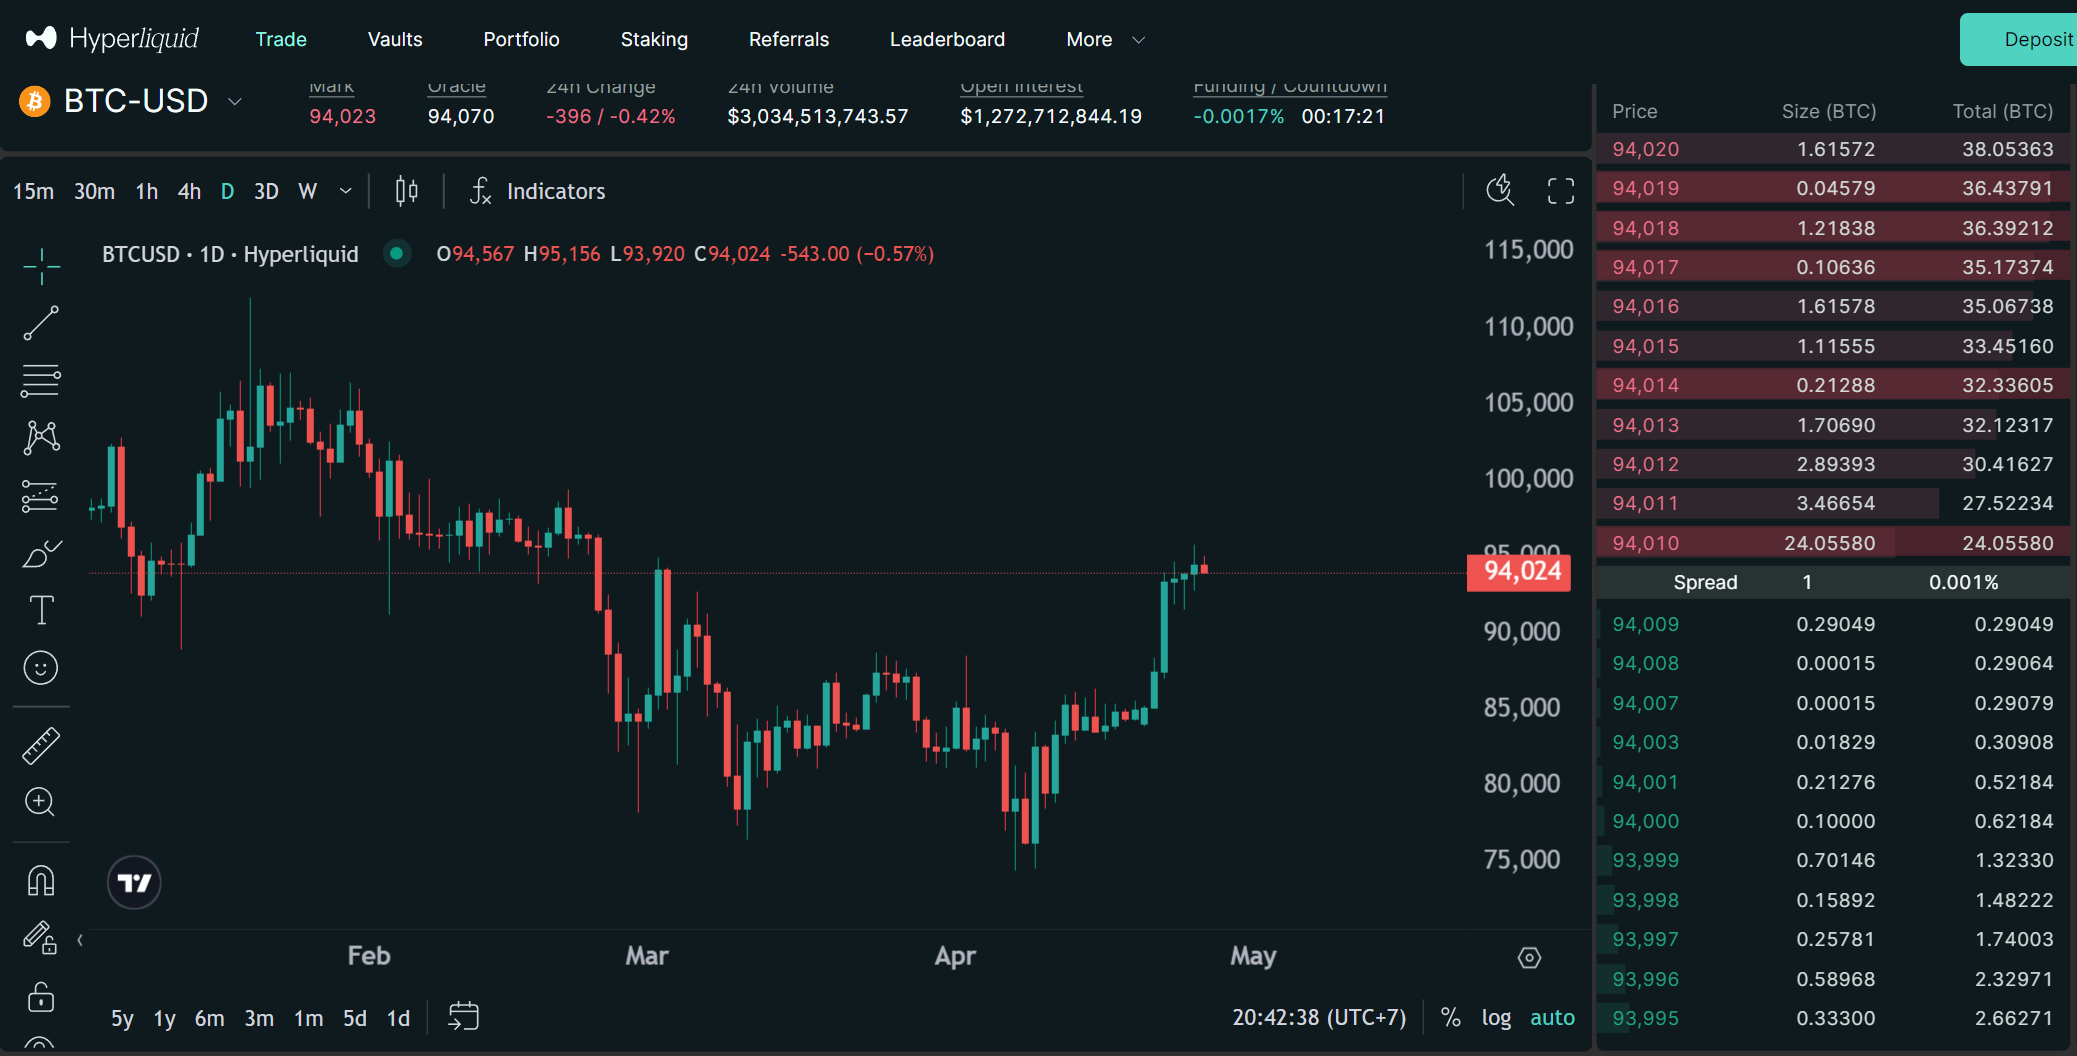2077x1056 pixels.
Task: Click the TradingView logo on chart
Action: tap(134, 882)
